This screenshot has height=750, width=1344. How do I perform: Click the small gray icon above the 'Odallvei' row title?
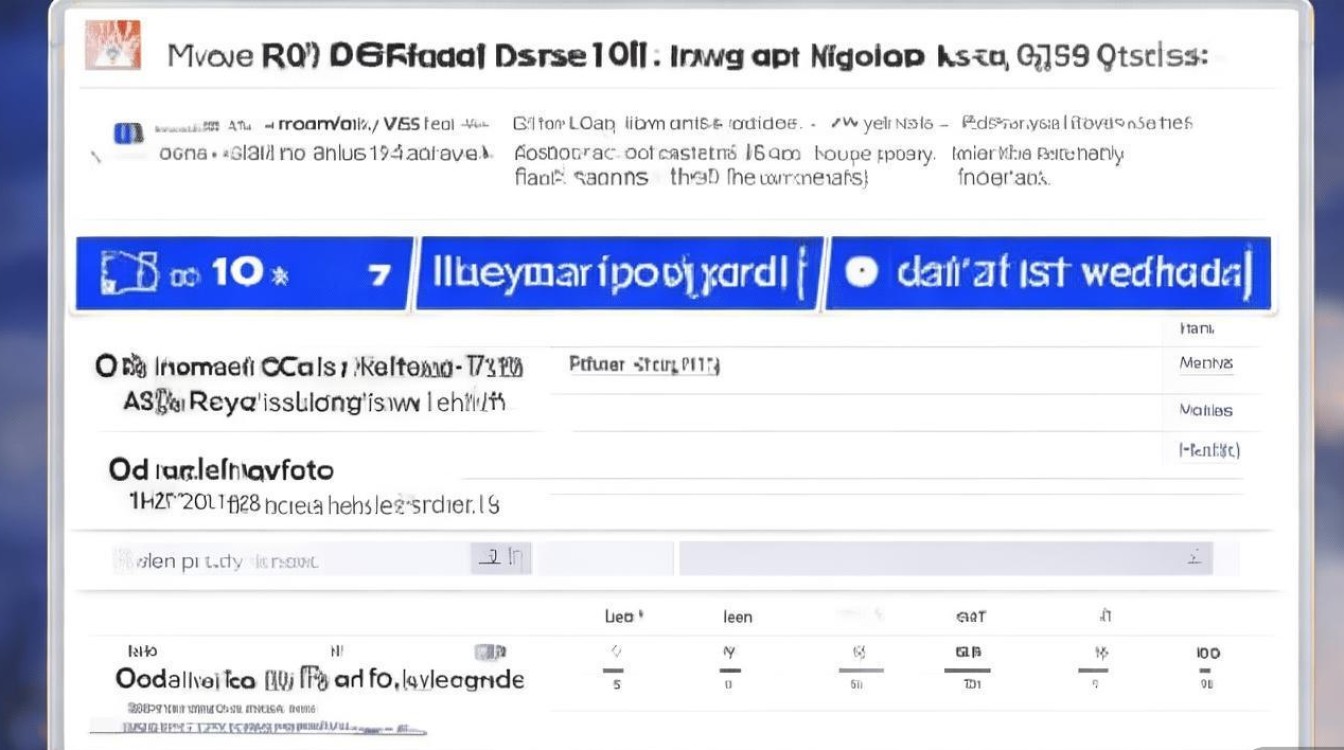[x=489, y=652]
